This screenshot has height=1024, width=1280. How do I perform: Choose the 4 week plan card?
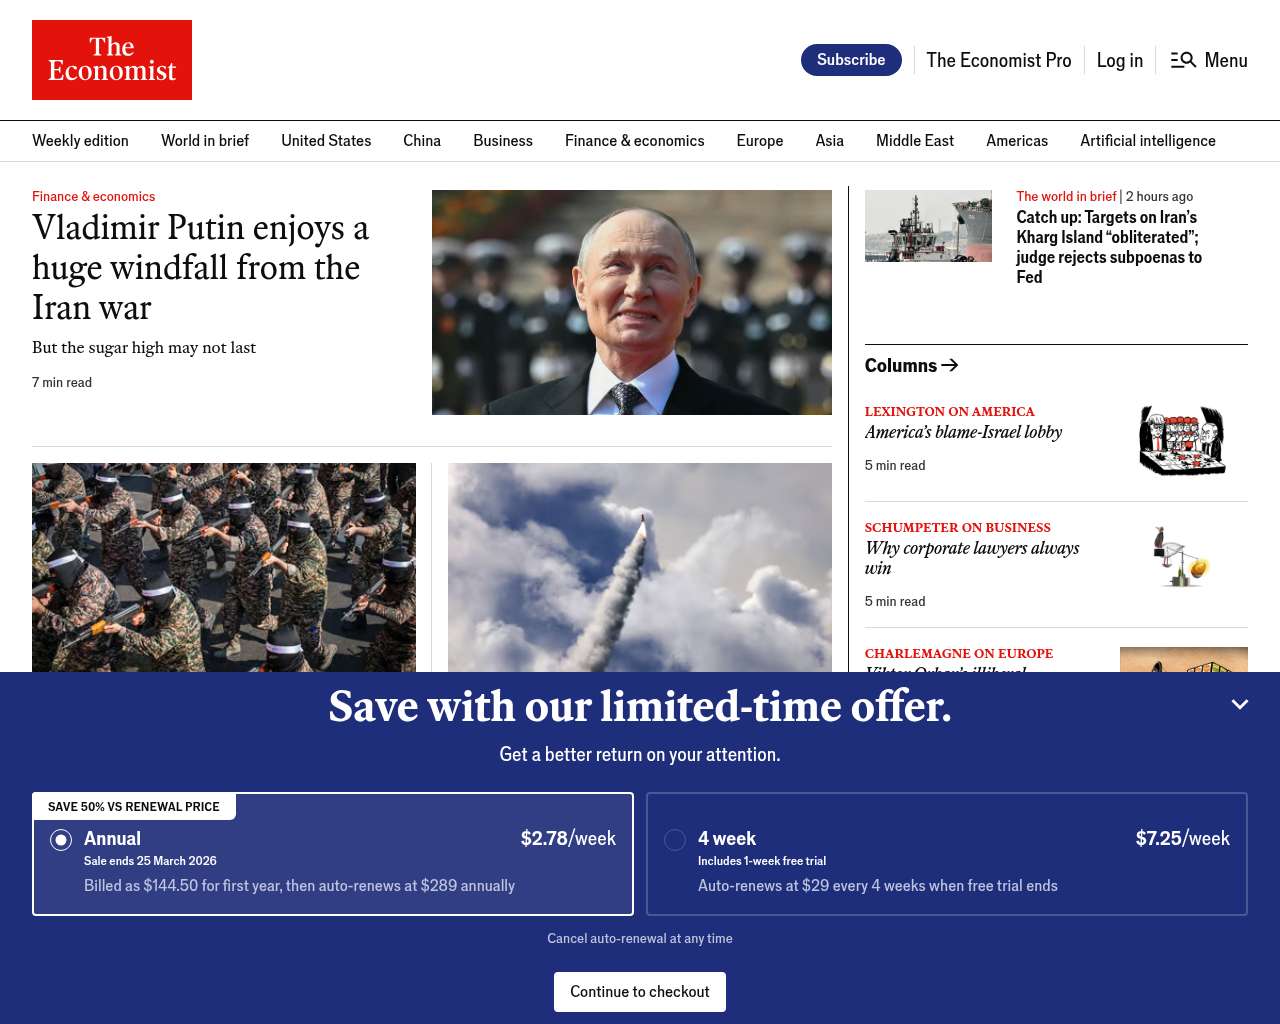click(947, 854)
